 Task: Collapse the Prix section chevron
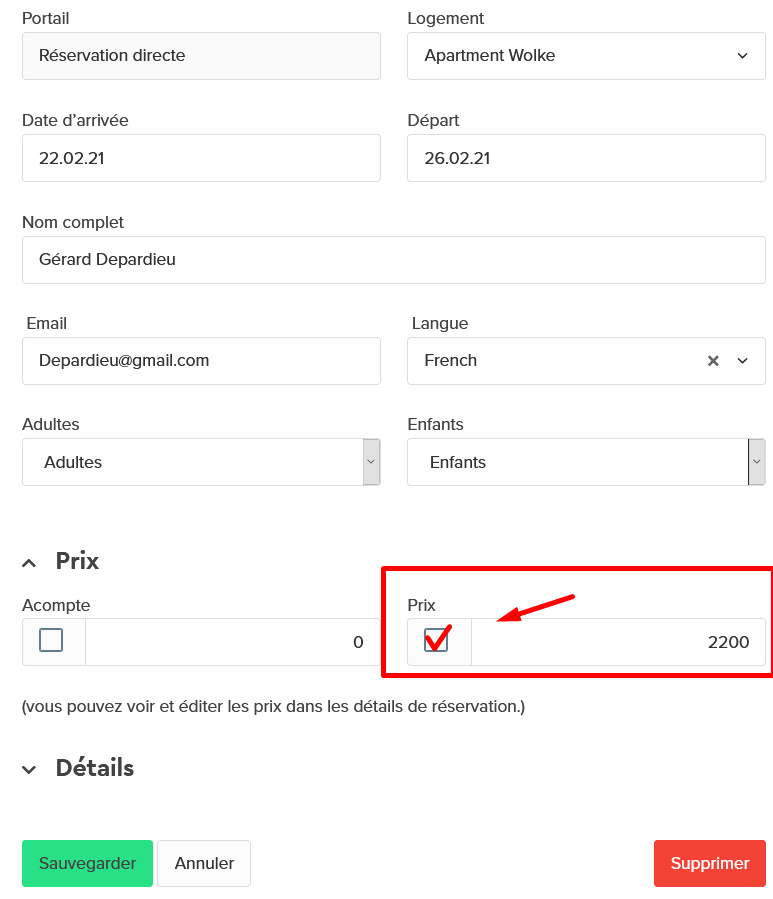pos(29,563)
